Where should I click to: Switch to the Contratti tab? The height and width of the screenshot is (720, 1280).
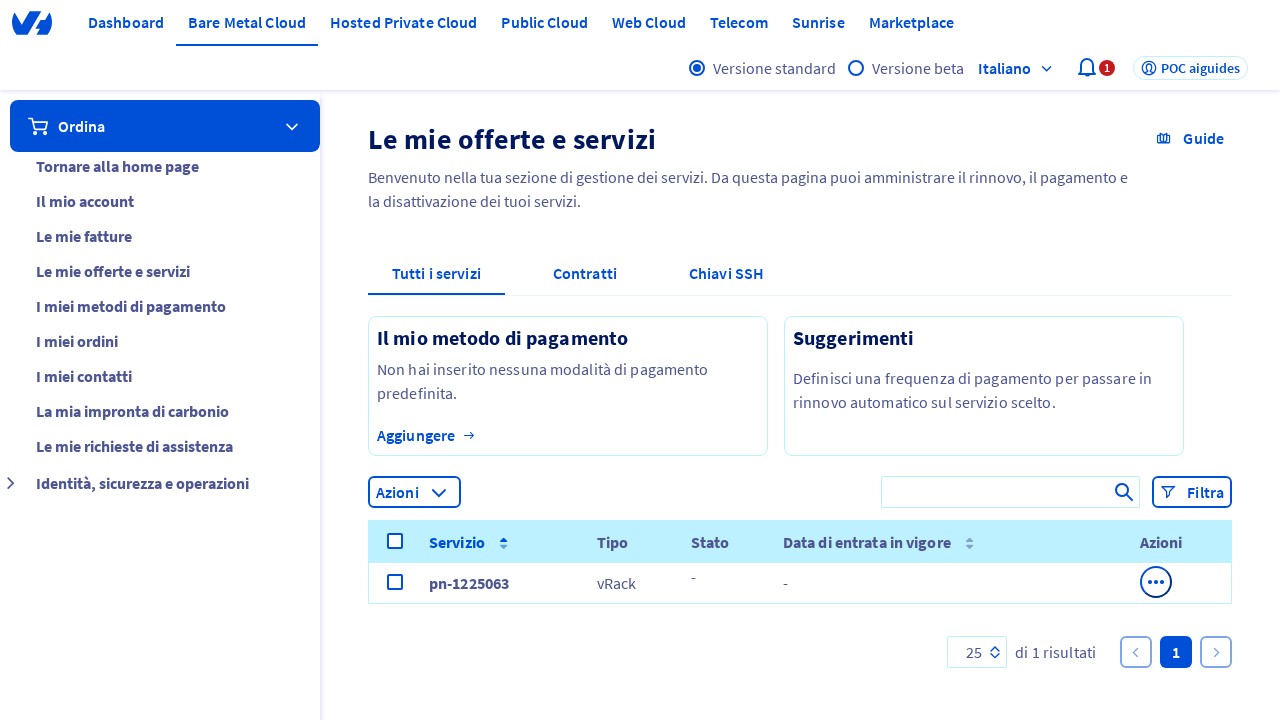pyautogui.click(x=585, y=273)
